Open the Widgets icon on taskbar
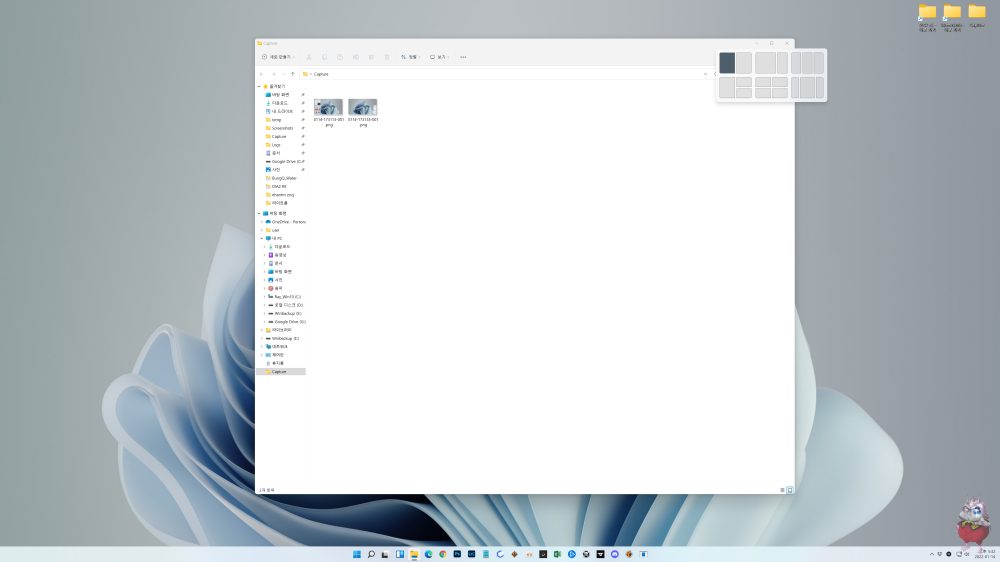This screenshot has width=1000, height=562. 400,554
